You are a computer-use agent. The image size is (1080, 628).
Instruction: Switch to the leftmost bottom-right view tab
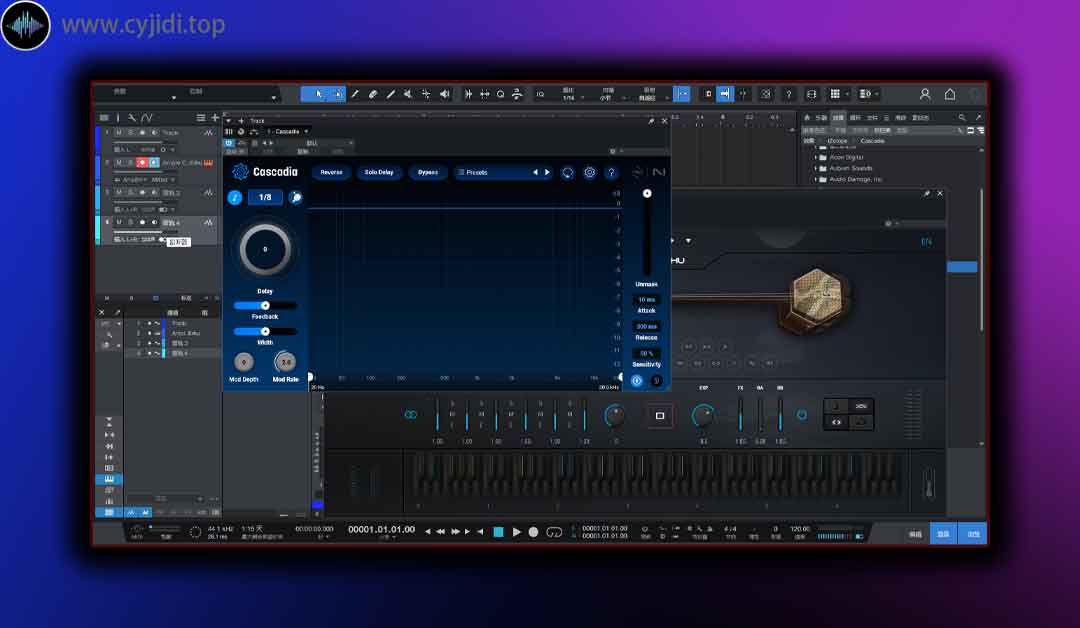[x=915, y=534]
